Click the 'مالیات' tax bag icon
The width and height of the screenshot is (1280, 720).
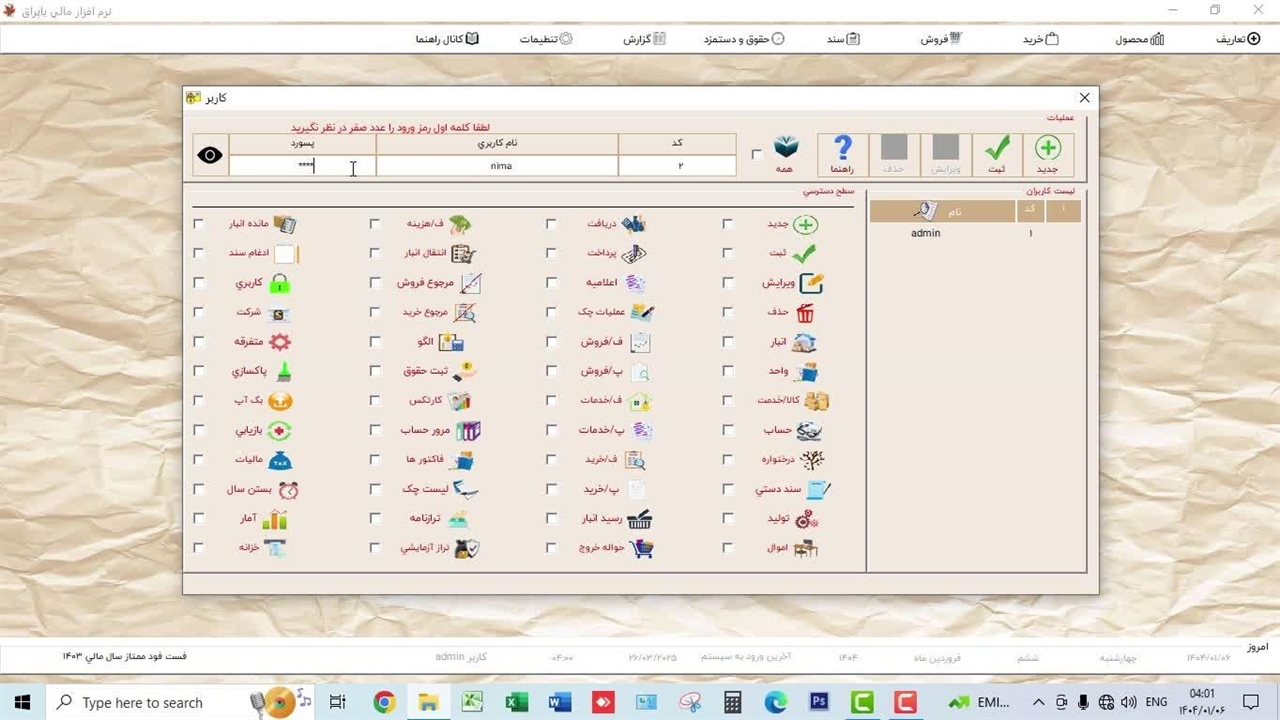click(281, 460)
